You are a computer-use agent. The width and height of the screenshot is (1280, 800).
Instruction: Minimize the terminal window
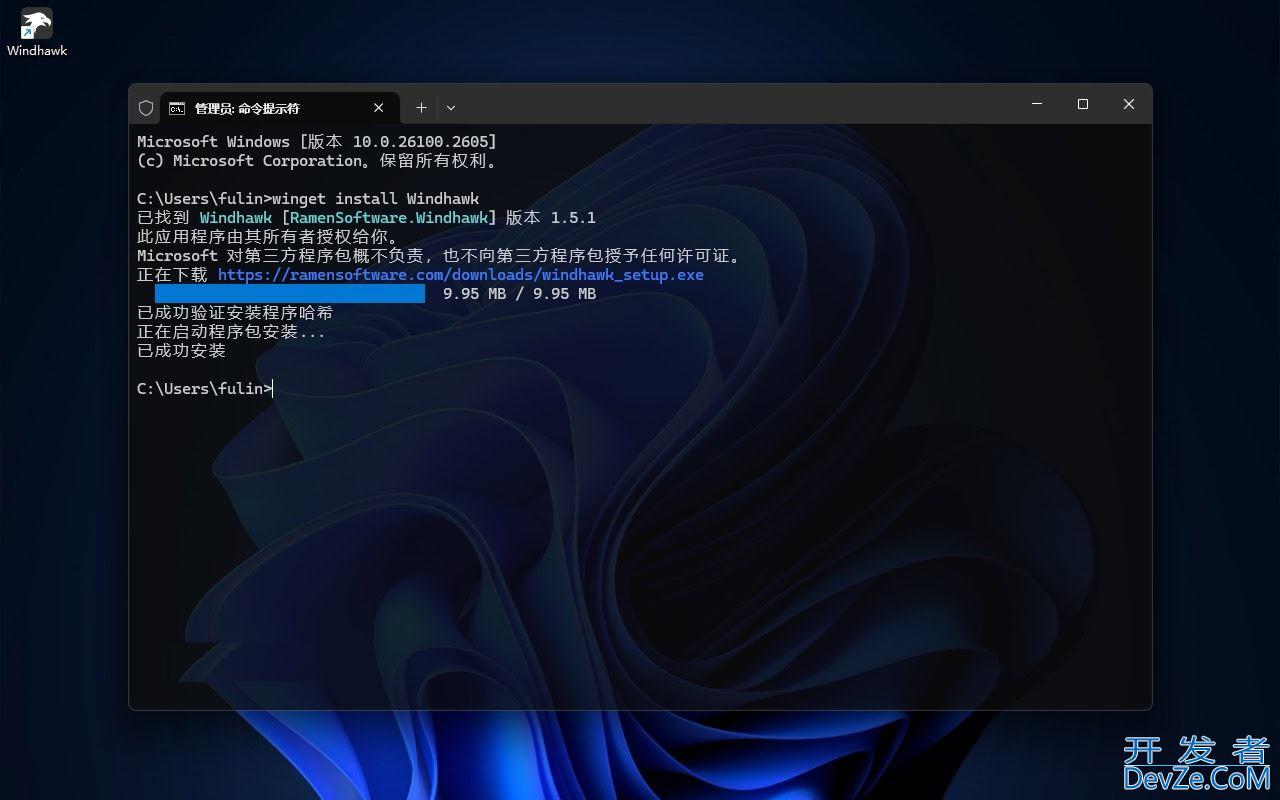coord(1037,104)
